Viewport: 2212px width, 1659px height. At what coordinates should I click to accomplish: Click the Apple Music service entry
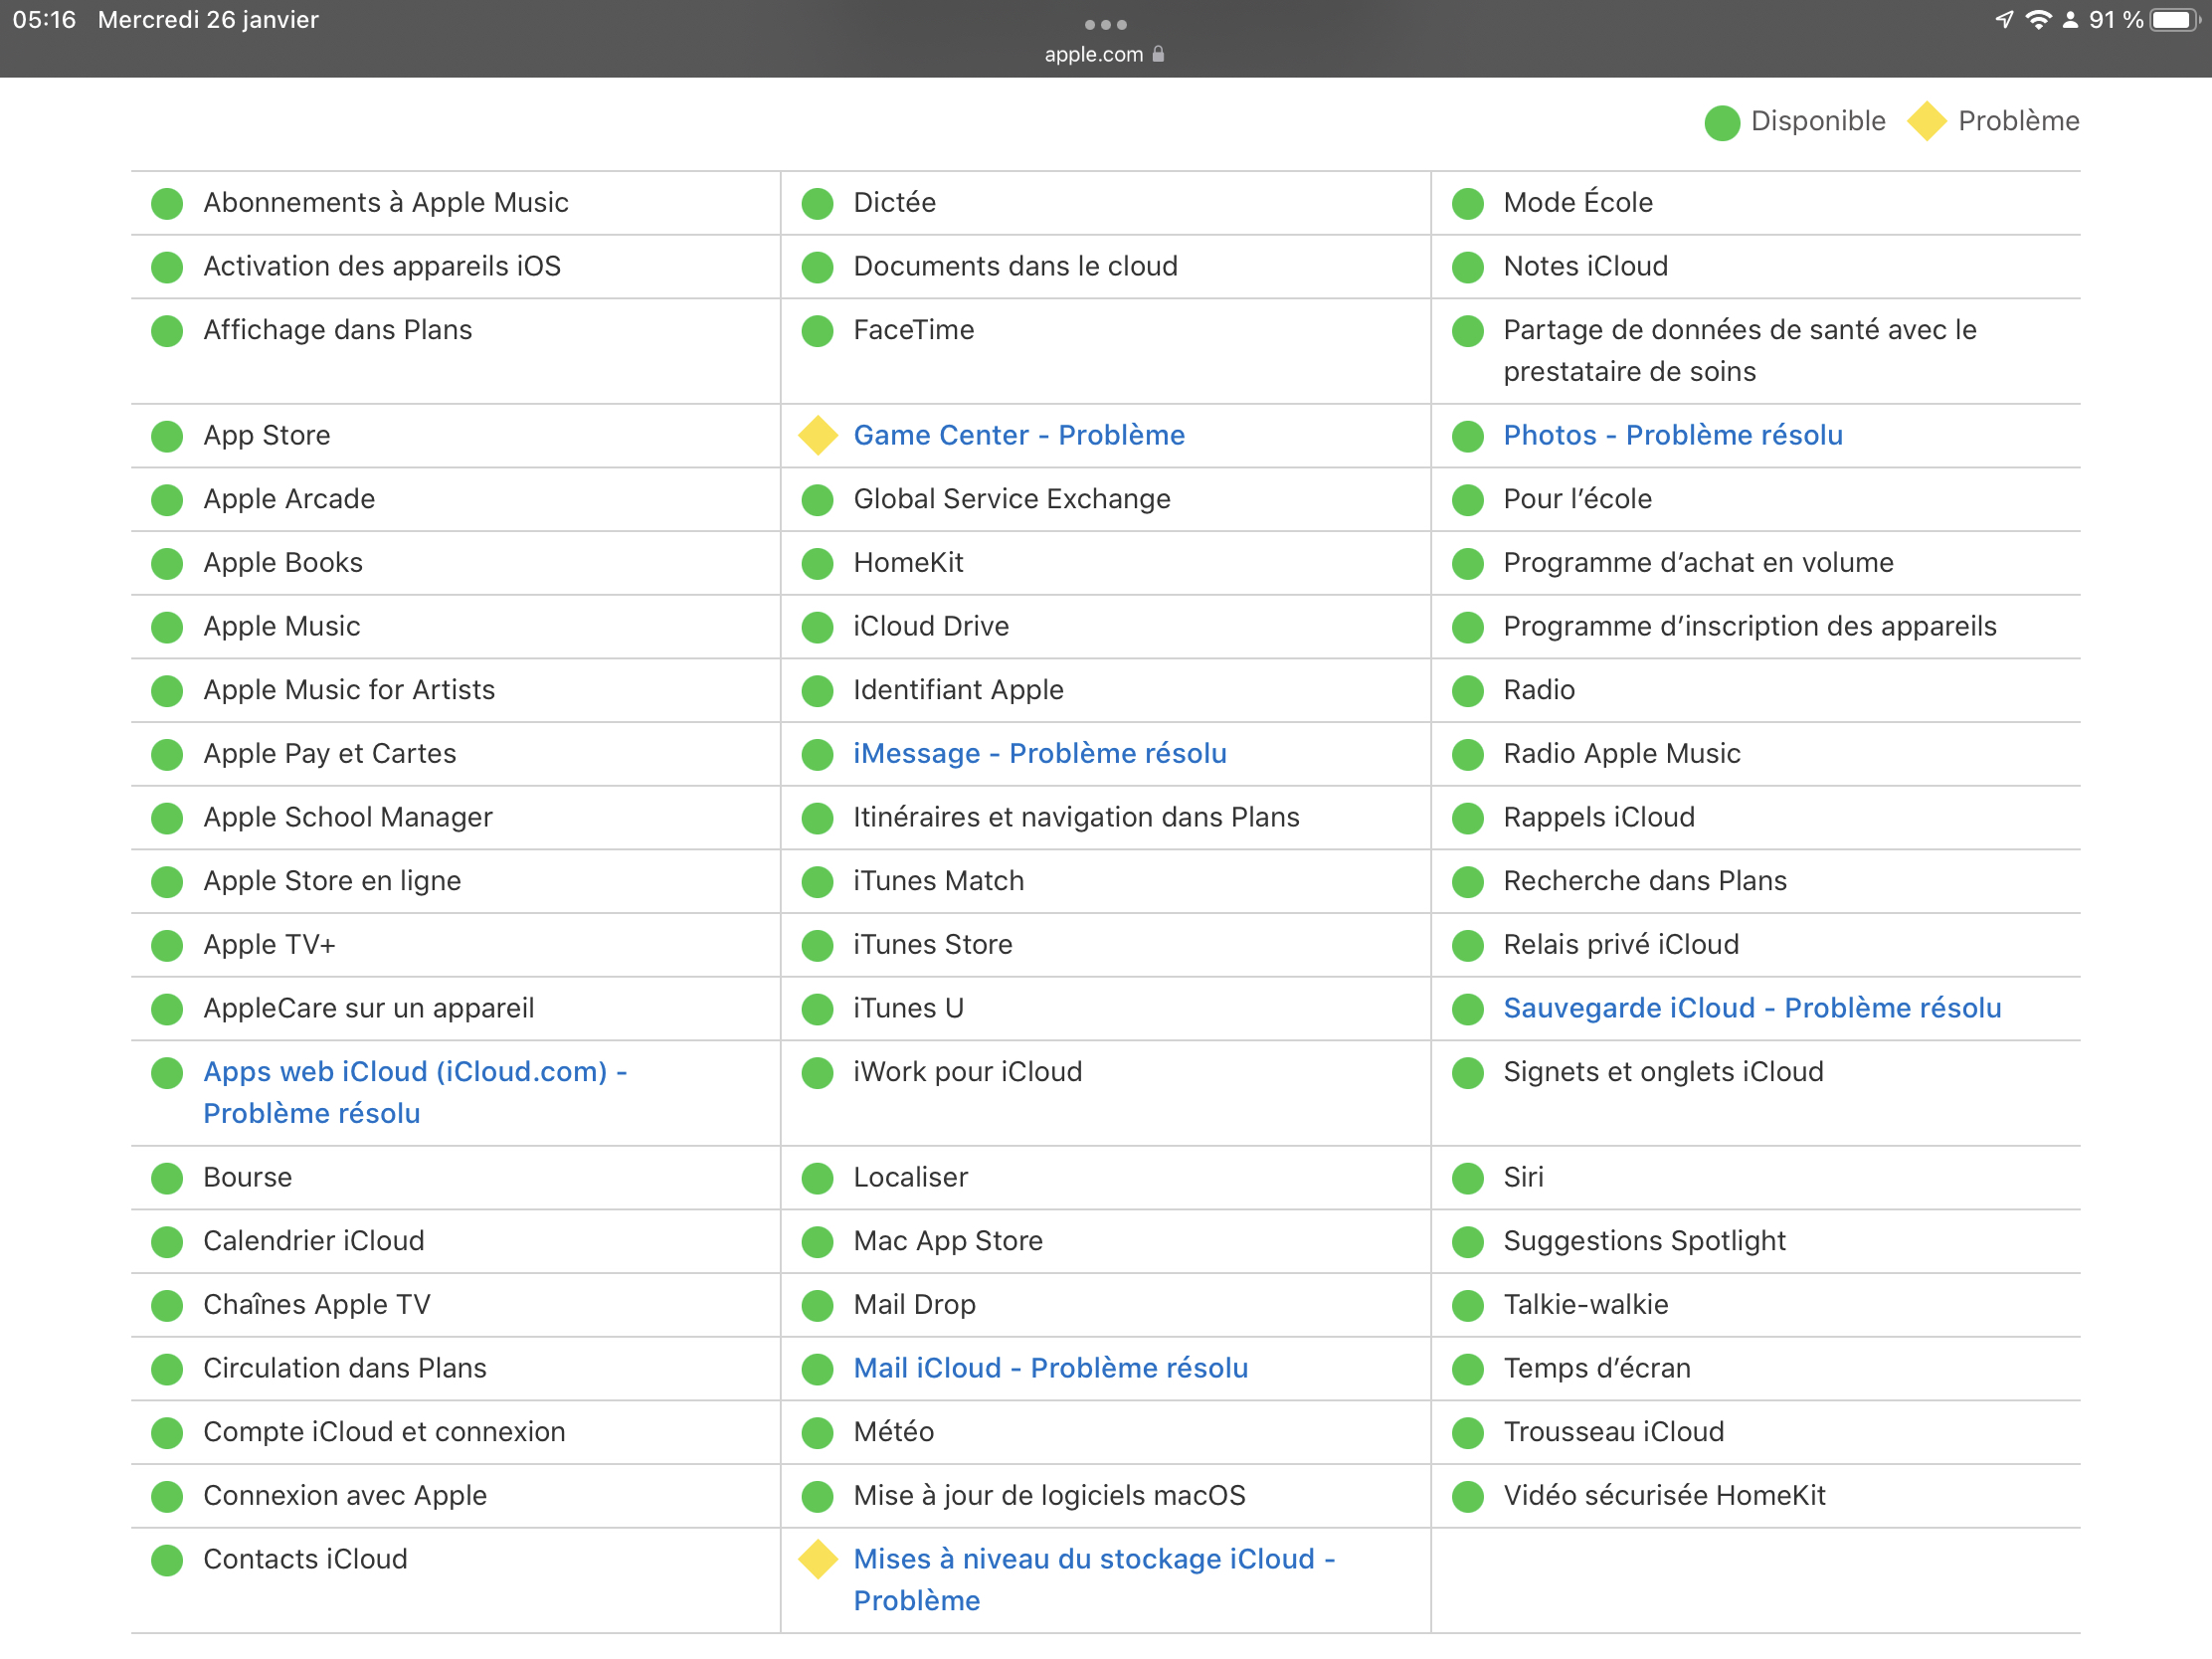click(281, 626)
